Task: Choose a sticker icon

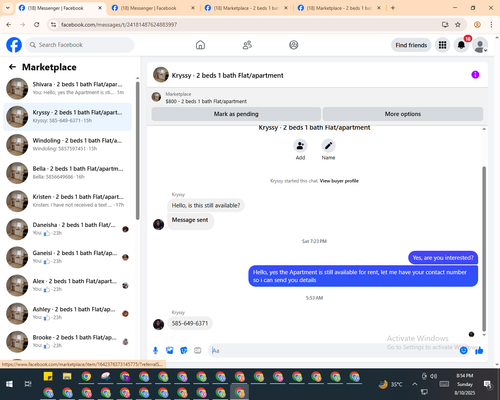Action: (x=184, y=350)
